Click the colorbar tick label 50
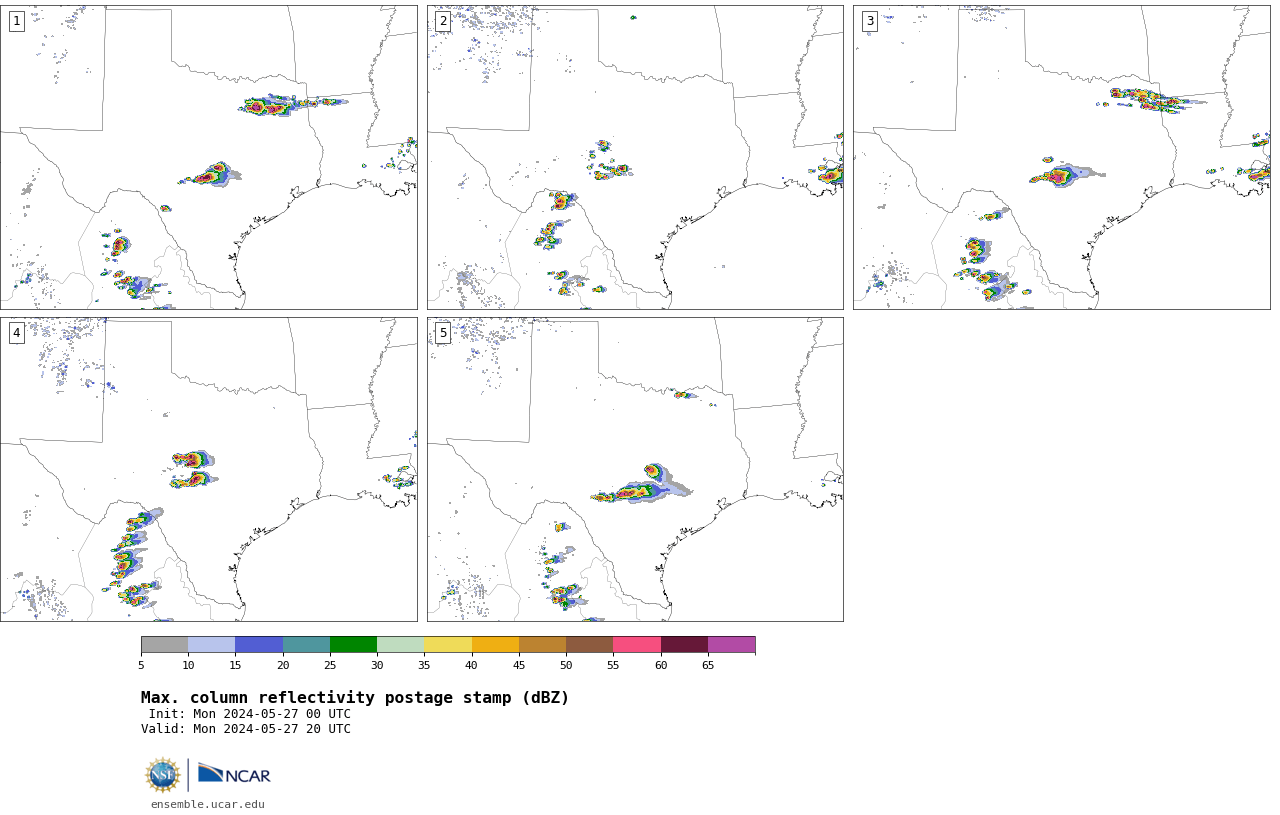This screenshot has width=1280, height=815. [566, 666]
